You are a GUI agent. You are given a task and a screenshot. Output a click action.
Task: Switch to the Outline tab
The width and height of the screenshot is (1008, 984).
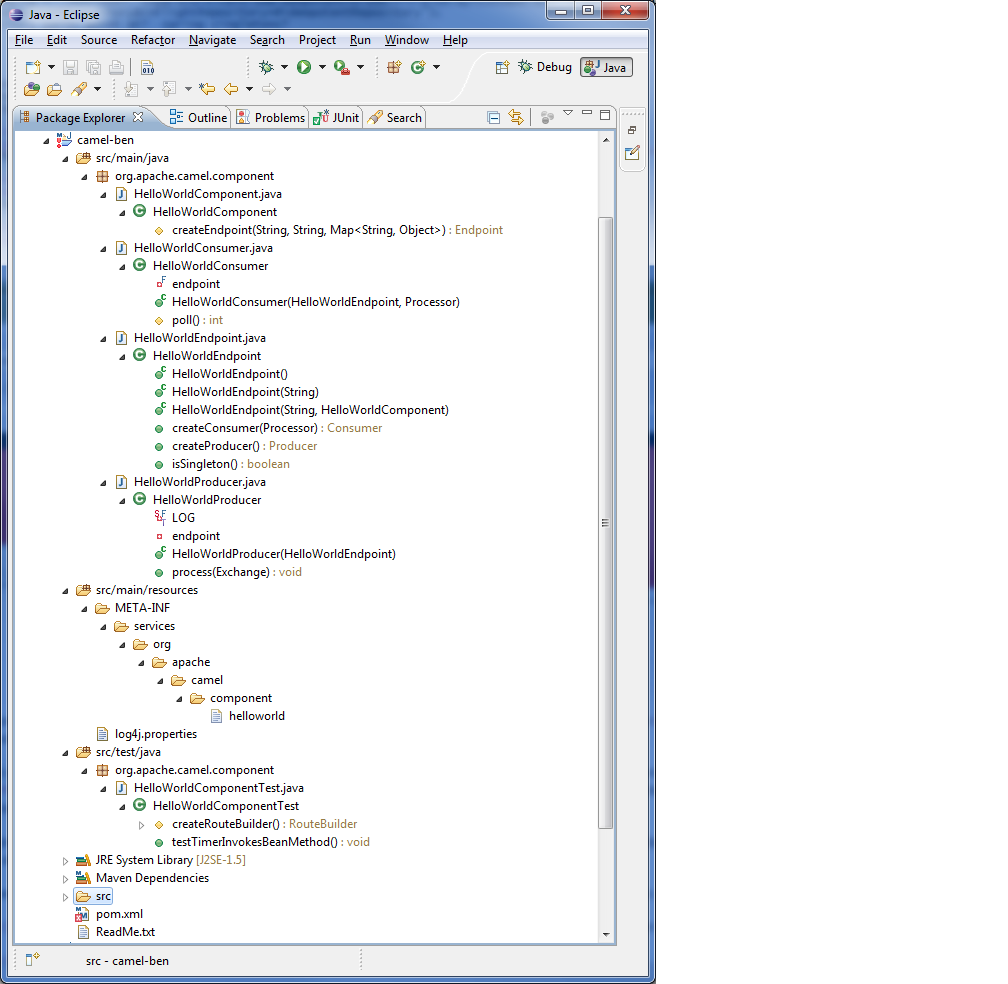click(198, 118)
